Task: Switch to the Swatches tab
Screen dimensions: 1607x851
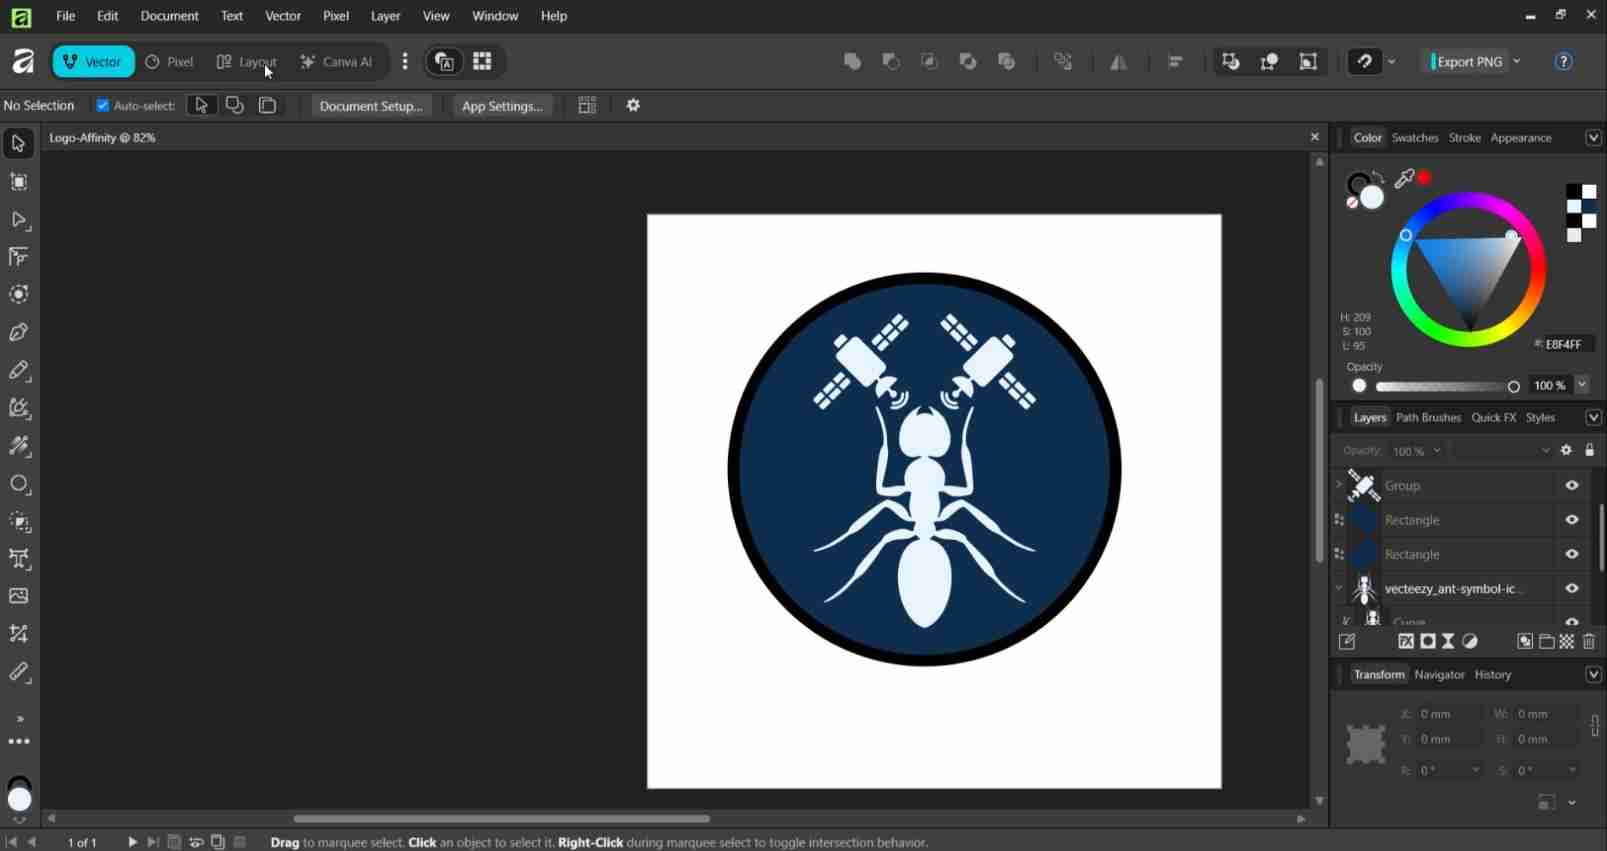Action: 1414,138
